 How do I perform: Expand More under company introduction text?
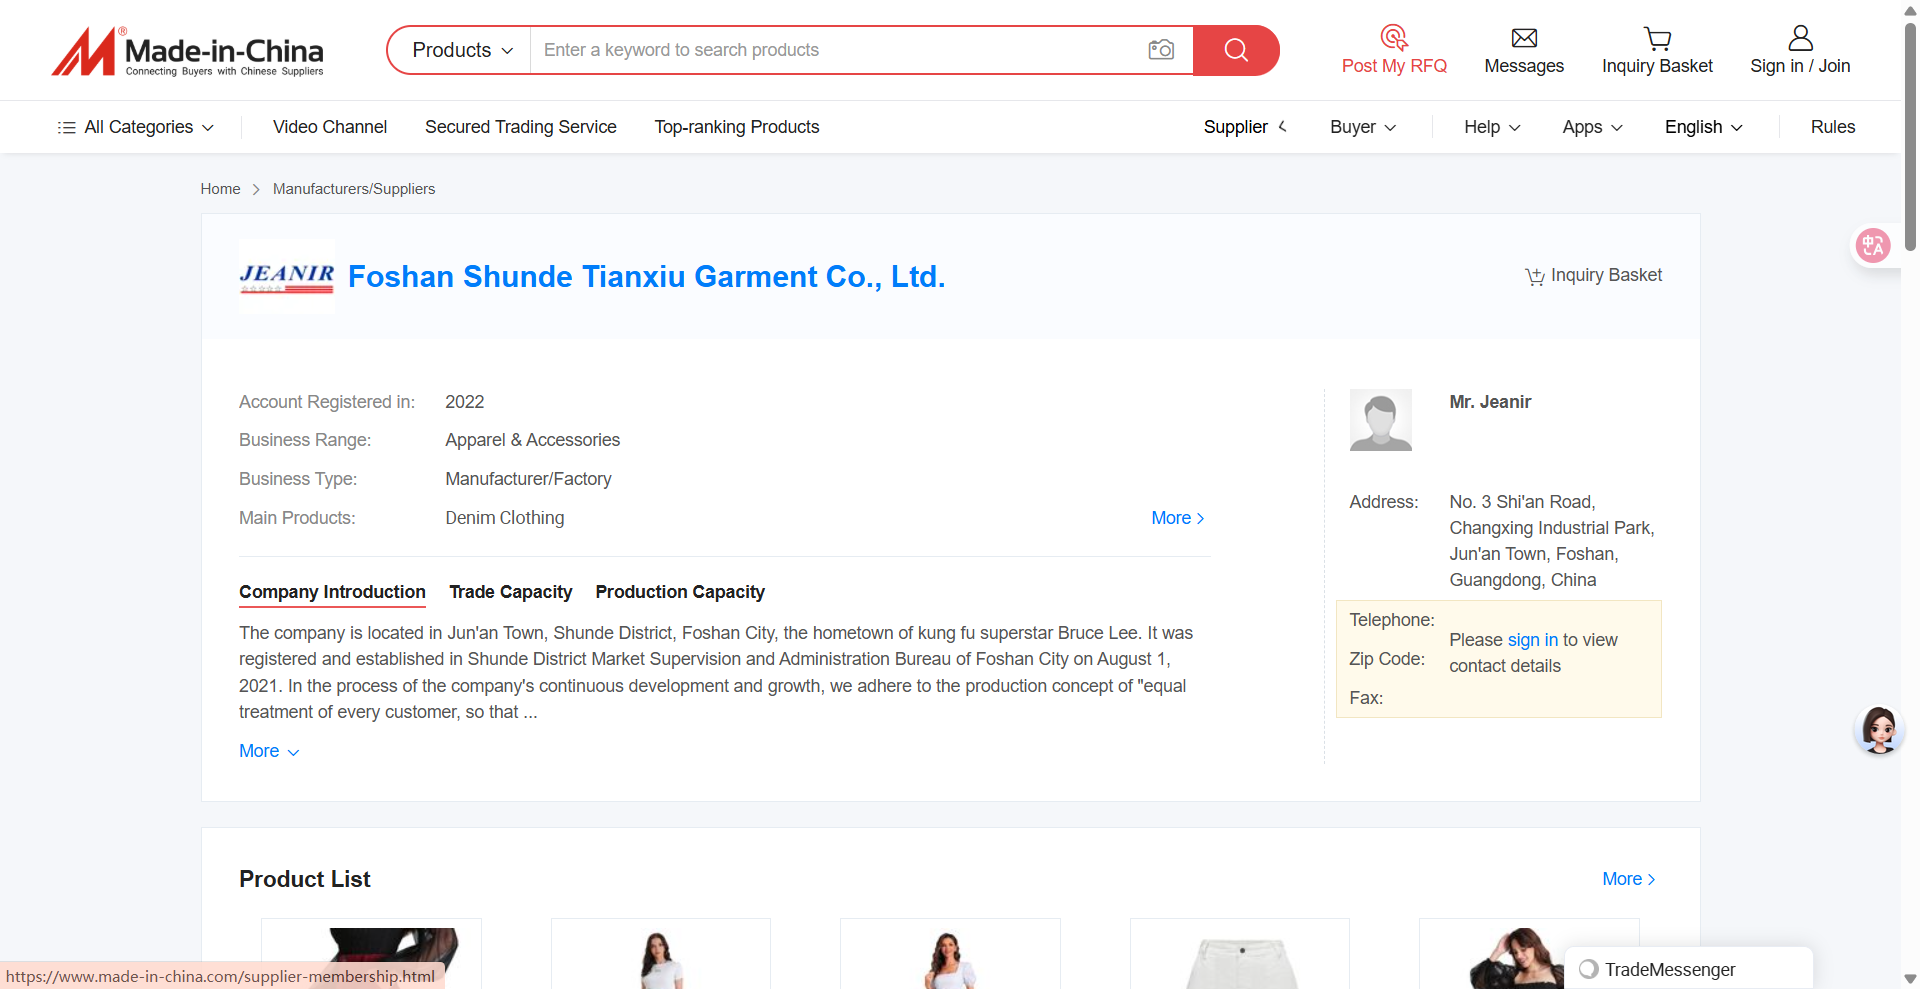click(268, 751)
